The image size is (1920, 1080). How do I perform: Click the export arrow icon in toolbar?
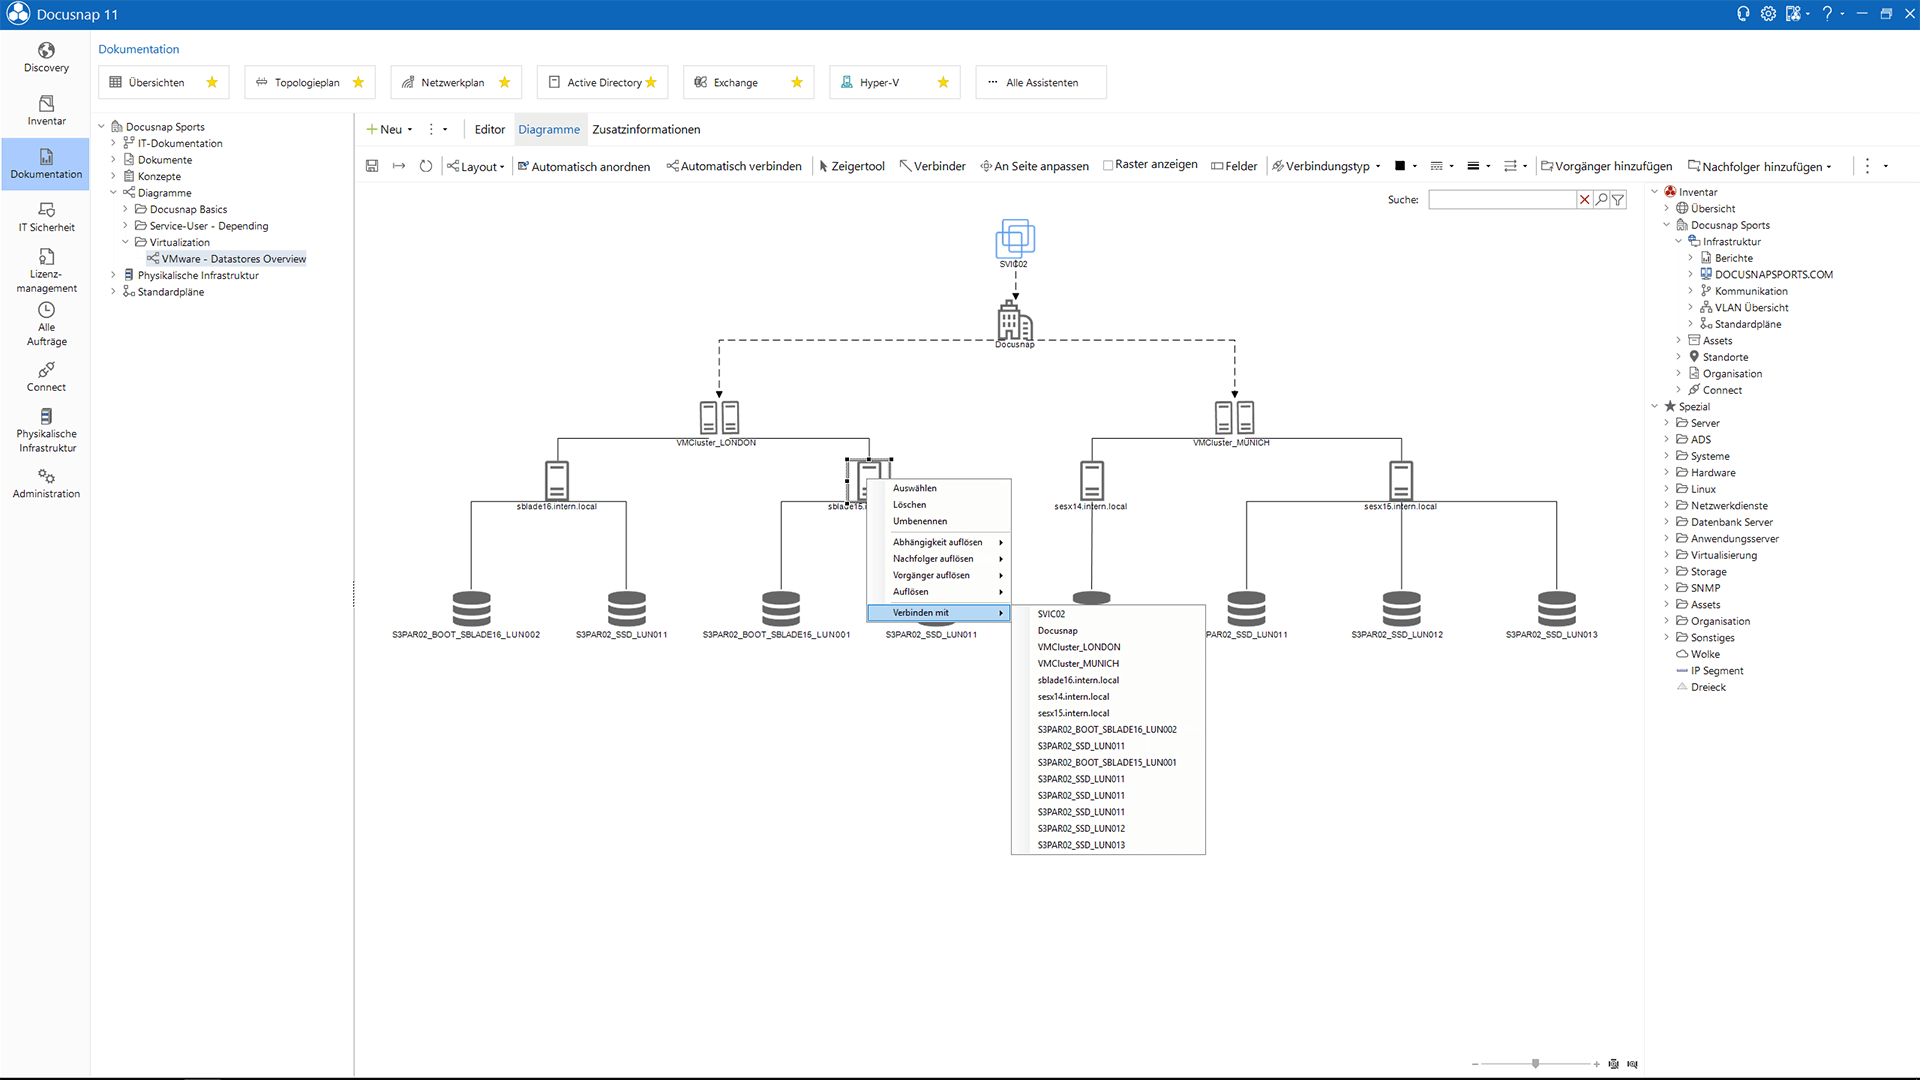coord(399,166)
